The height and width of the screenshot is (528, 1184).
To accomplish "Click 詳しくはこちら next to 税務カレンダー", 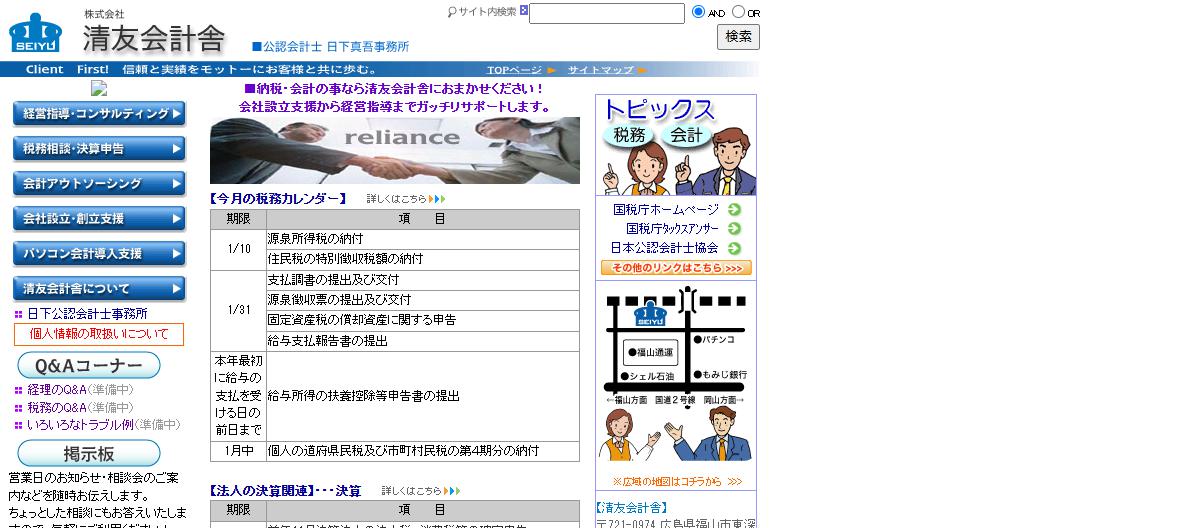I will 396,199.
